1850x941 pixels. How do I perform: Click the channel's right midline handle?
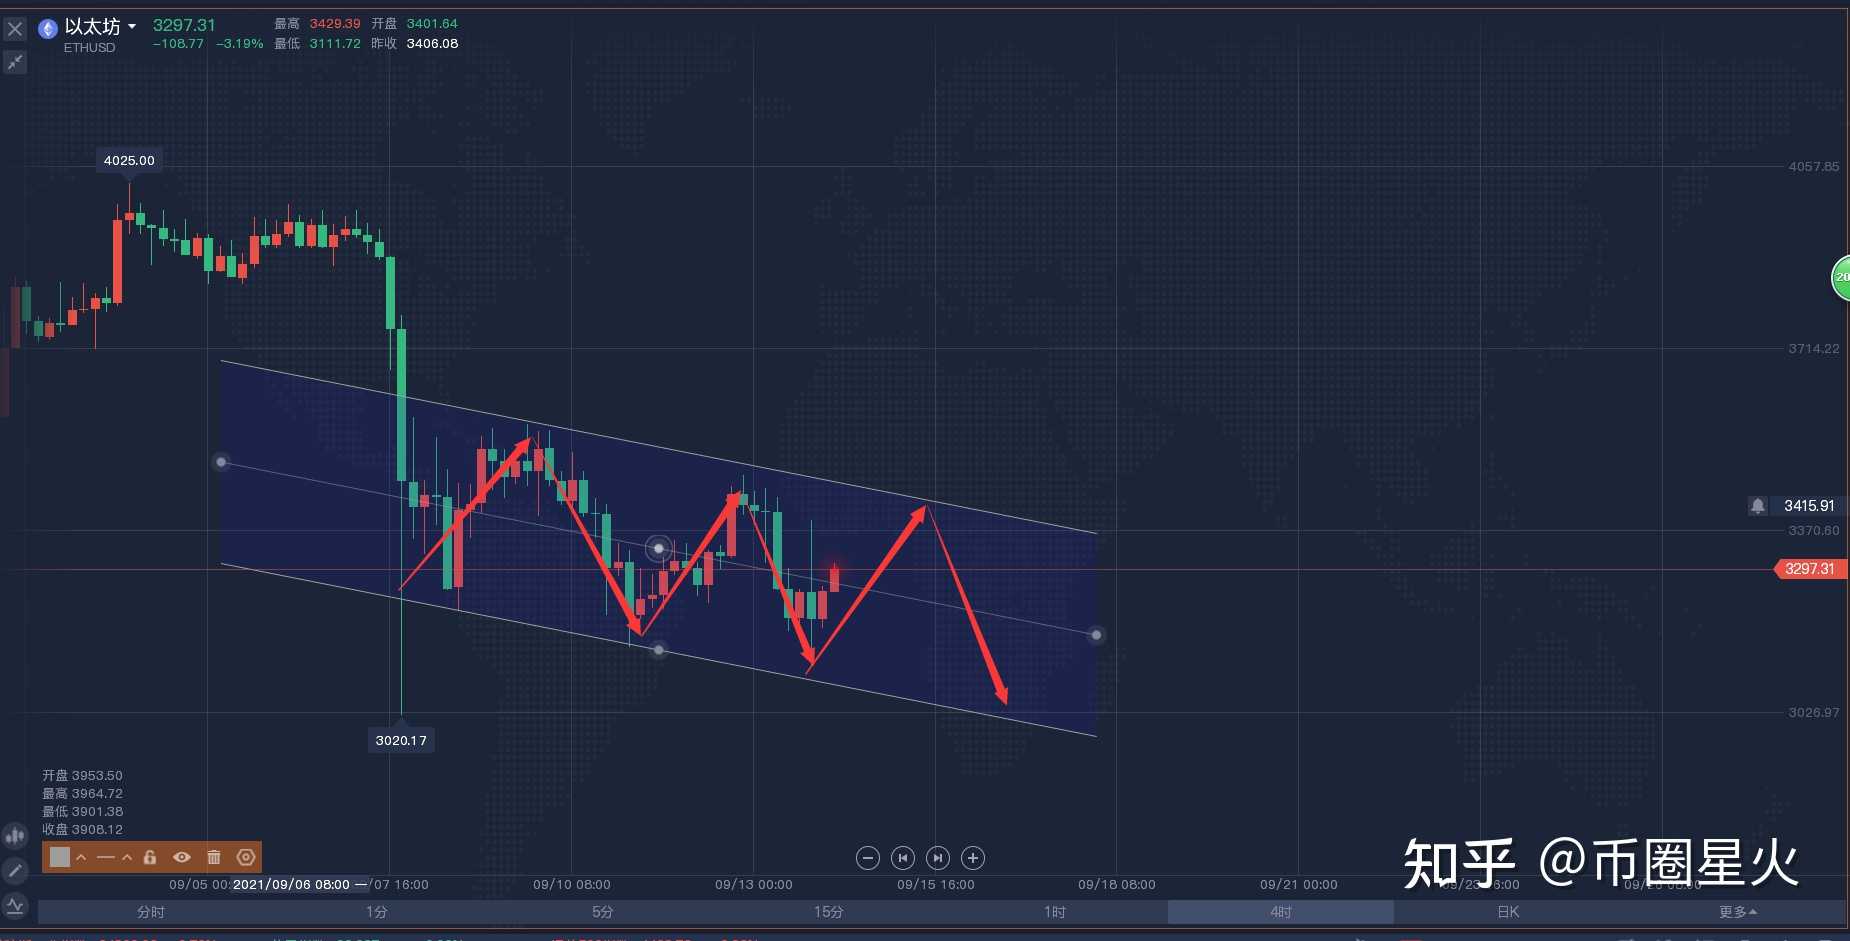(1096, 635)
